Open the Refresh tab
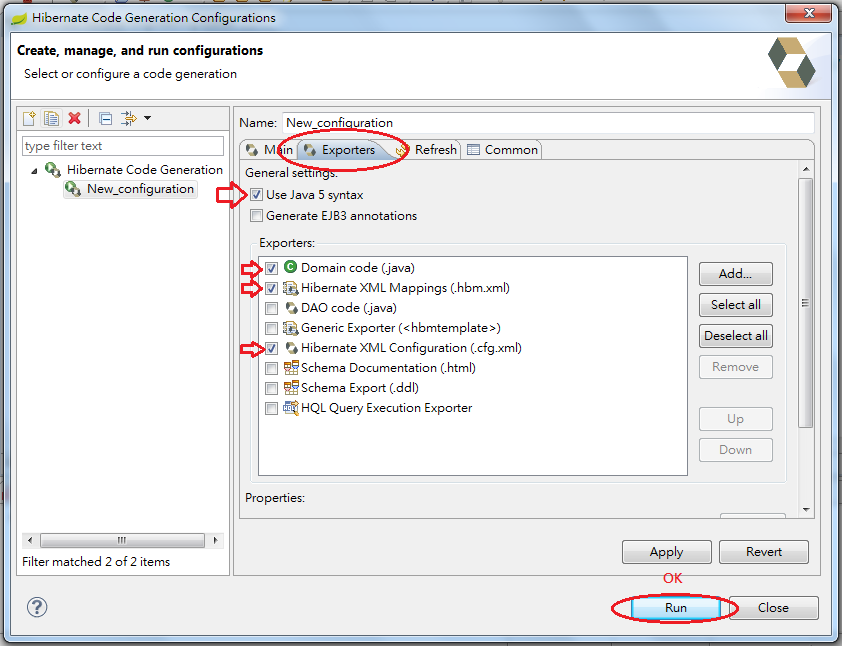The image size is (842, 646). [427, 150]
